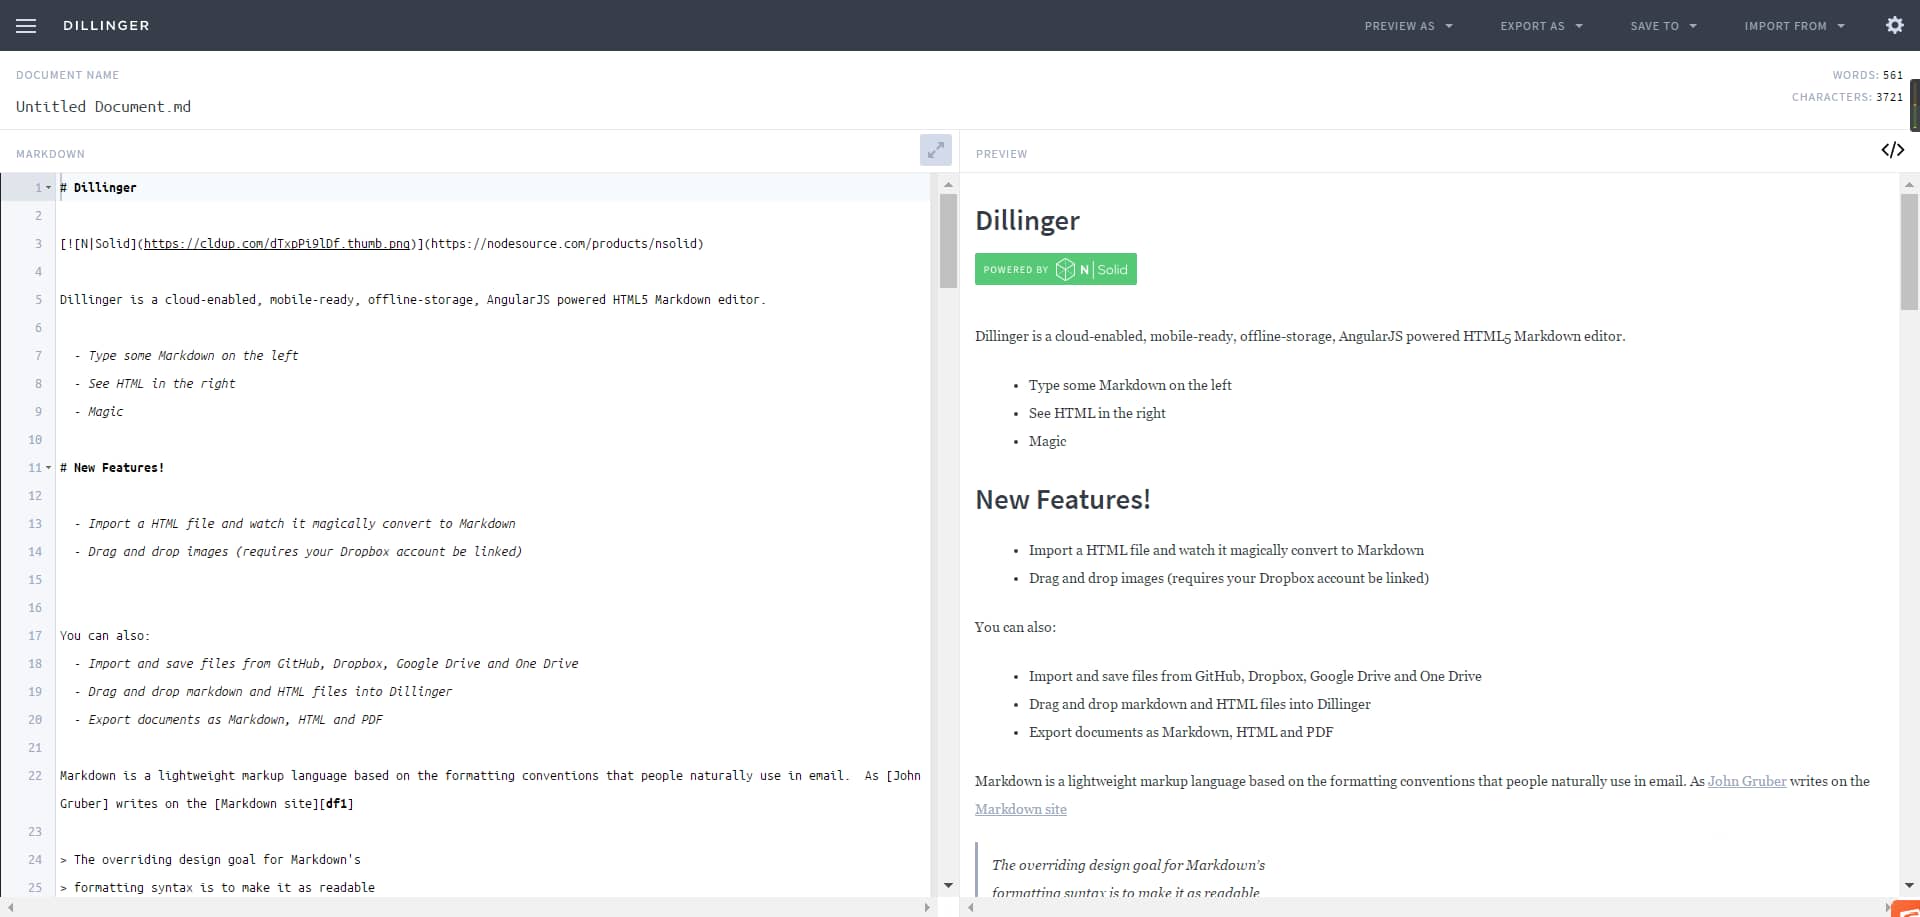Image resolution: width=1920 pixels, height=917 pixels.
Task: Click '[df1]' reference in editor line 22
Action: coord(336,804)
